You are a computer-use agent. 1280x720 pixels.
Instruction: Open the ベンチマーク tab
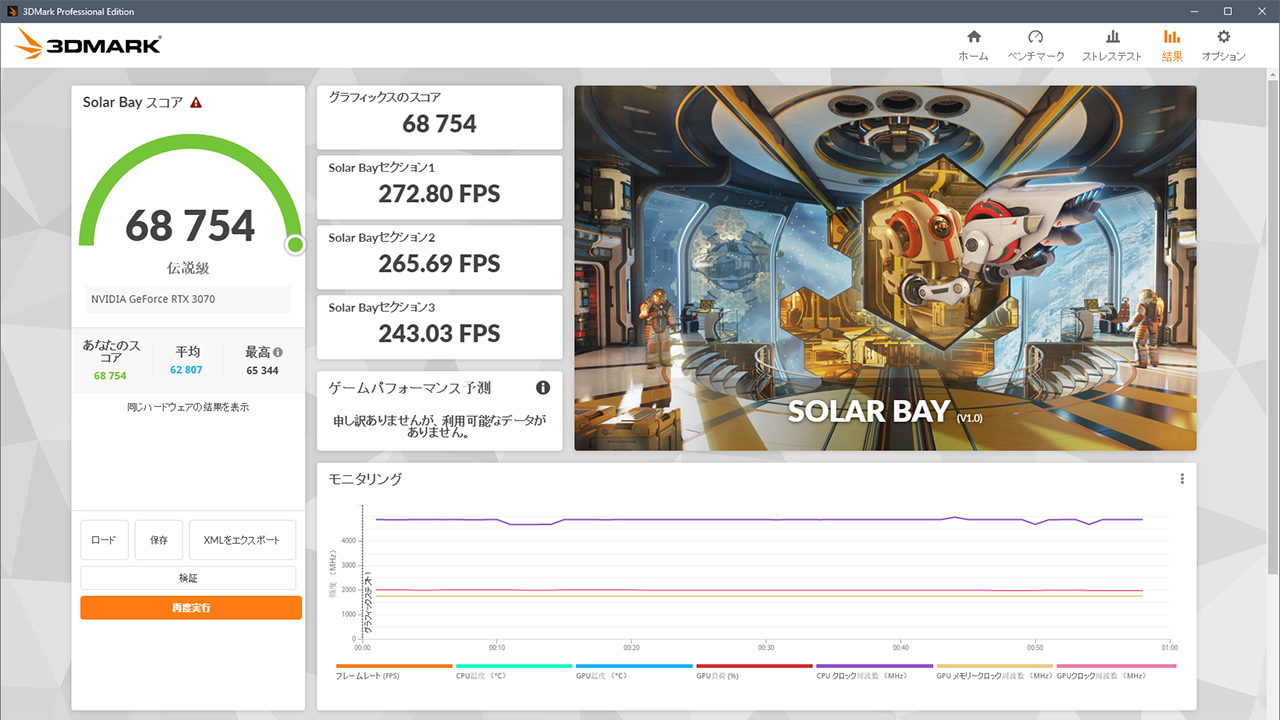pos(1036,46)
